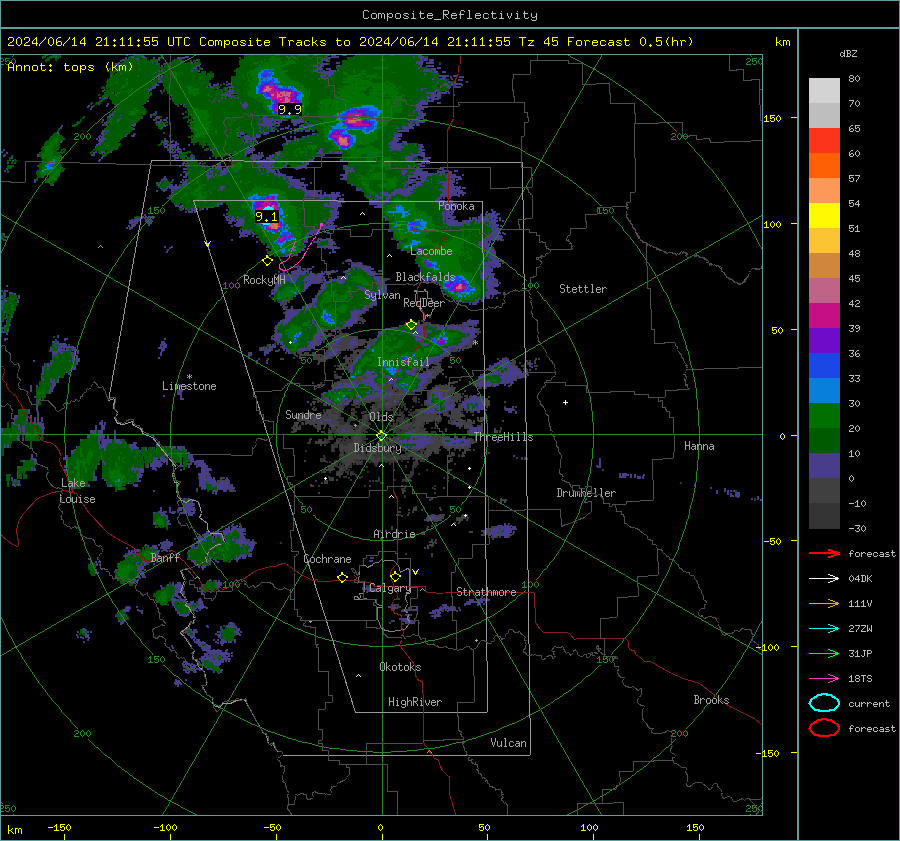The height and width of the screenshot is (841, 900).
Task: Click the 18TS legend label
Action: tap(860, 679)
